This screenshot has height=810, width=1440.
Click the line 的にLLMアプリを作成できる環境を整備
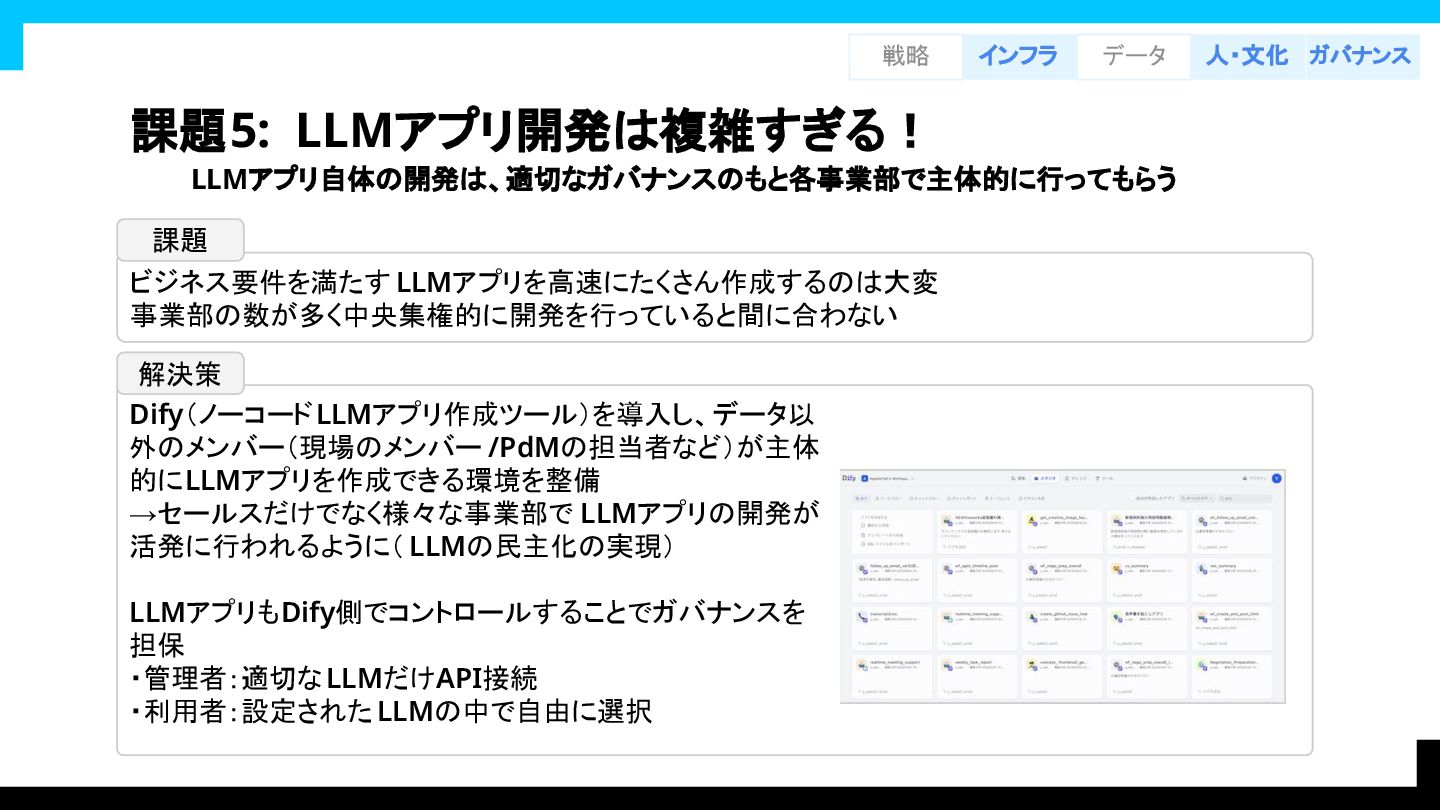pos(365,480)
